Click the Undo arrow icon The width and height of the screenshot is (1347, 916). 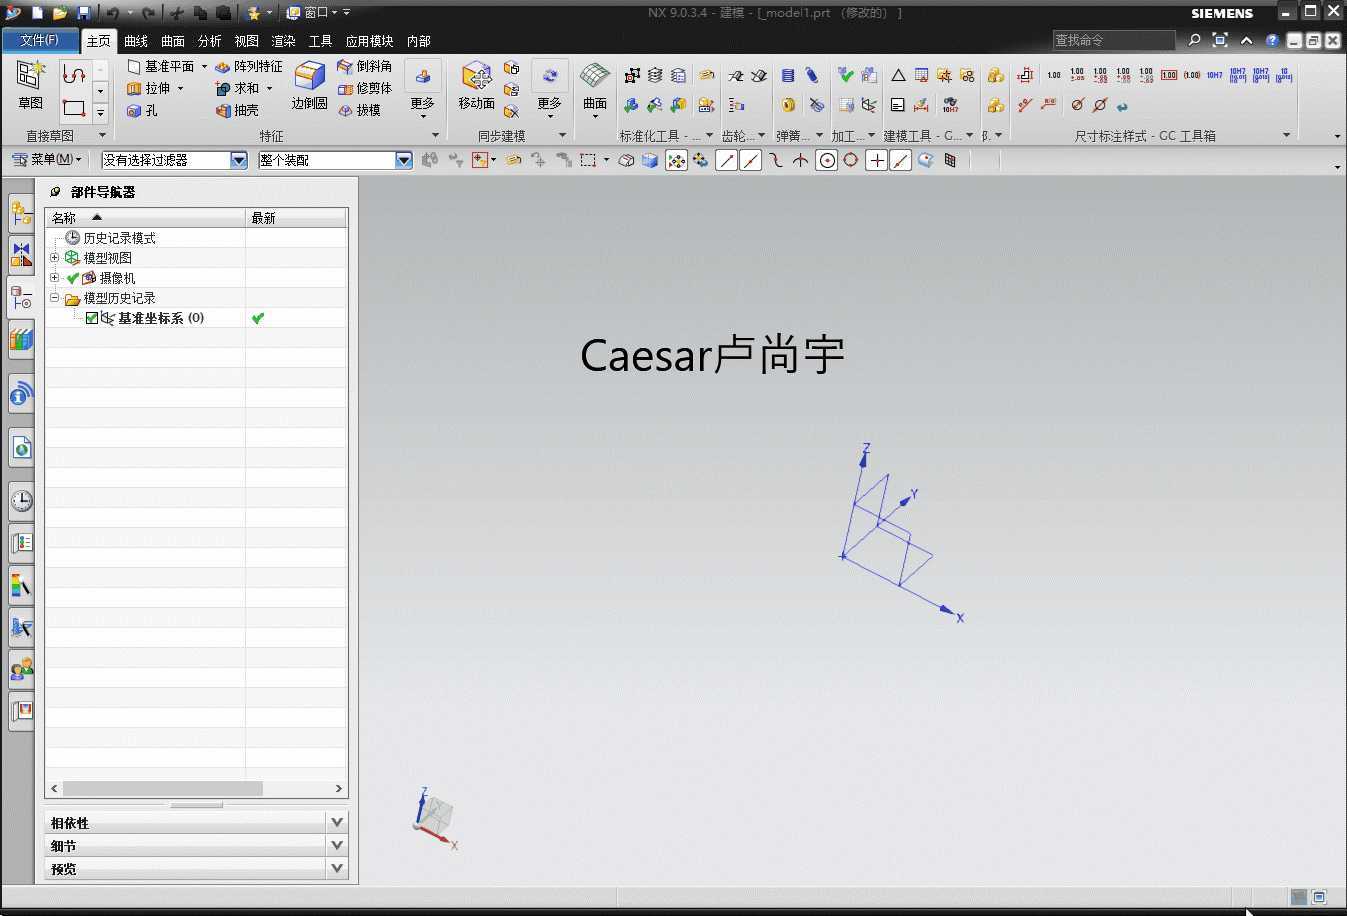113,13
